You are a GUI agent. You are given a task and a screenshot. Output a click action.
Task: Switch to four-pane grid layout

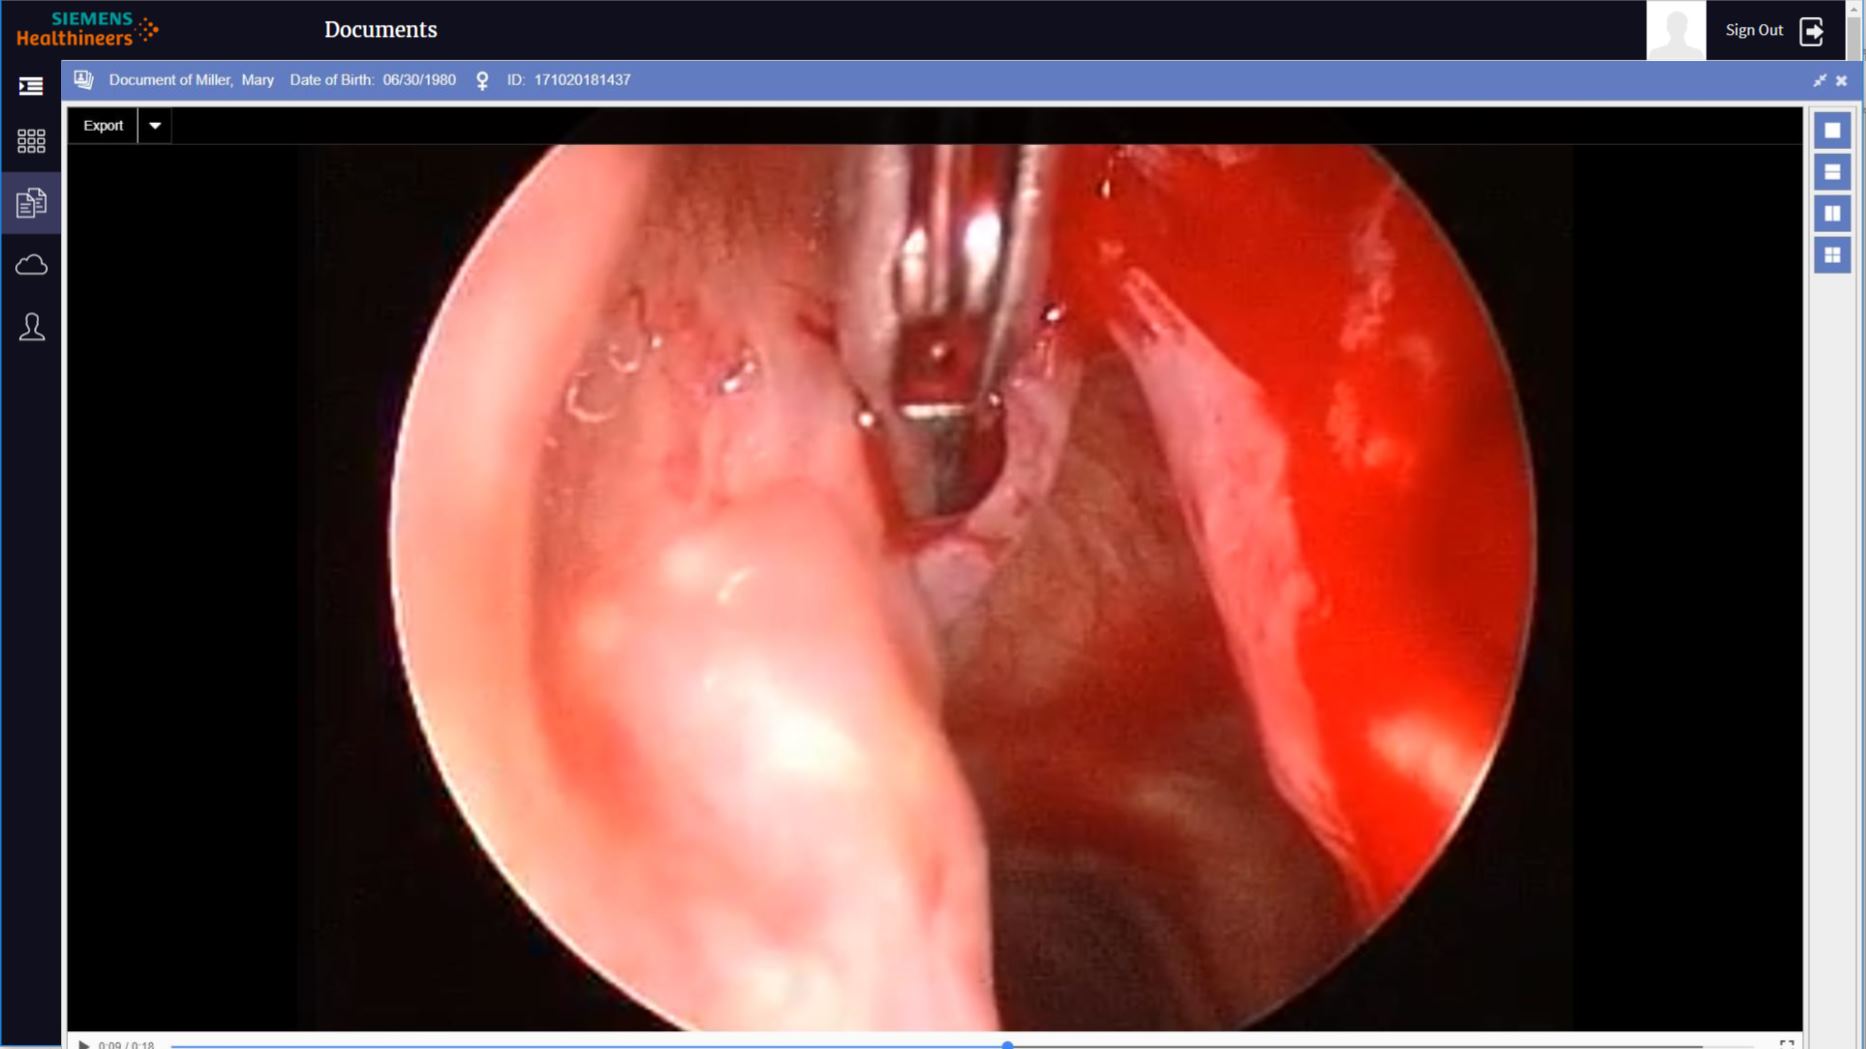[1832, 256]
